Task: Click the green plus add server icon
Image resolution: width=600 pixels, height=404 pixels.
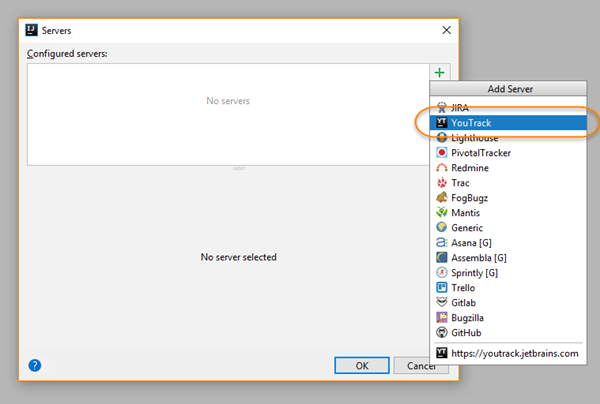Action: pyautogui.click(x=440, y=72)
